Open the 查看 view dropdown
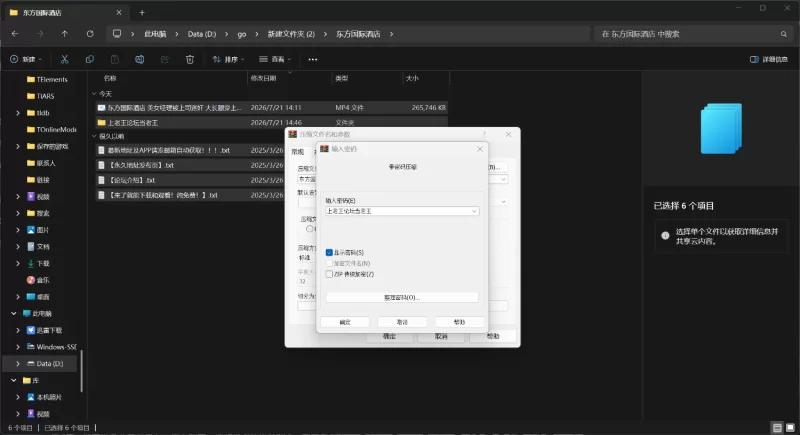The height and width of the screenshot is (435, 800). (275, 59)
